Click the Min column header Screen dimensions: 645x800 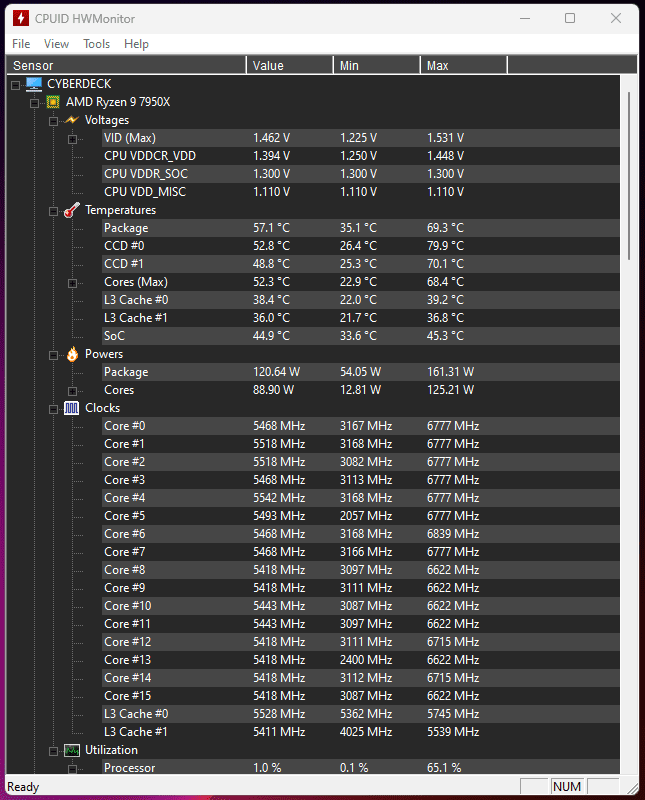click(377, 65)
